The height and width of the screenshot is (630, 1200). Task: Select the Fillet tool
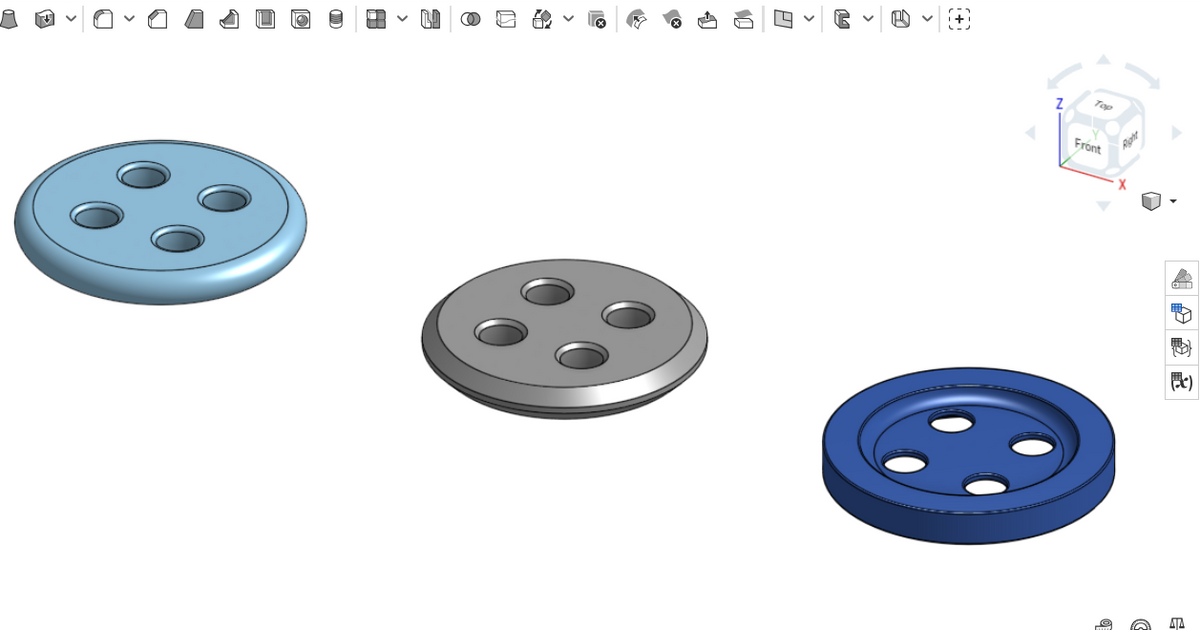pos(103,18)
